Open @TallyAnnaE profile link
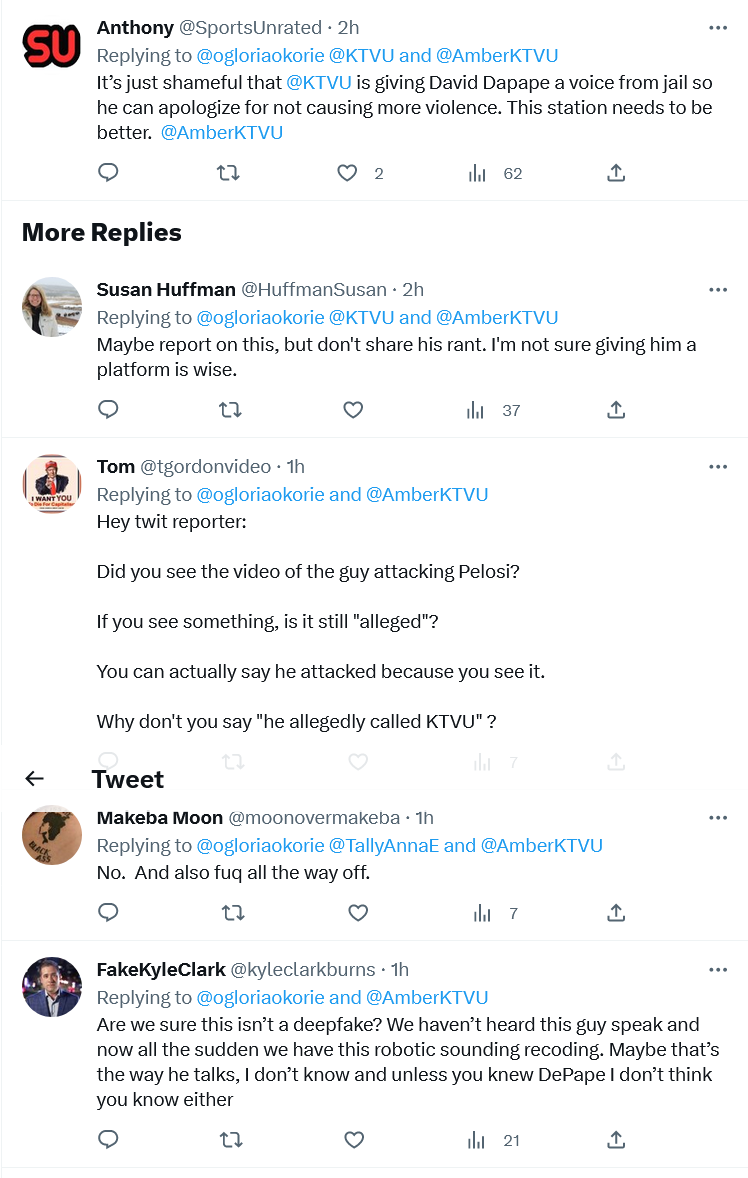This screenshot has height=1178, width=748. click(x=384, y=845)
